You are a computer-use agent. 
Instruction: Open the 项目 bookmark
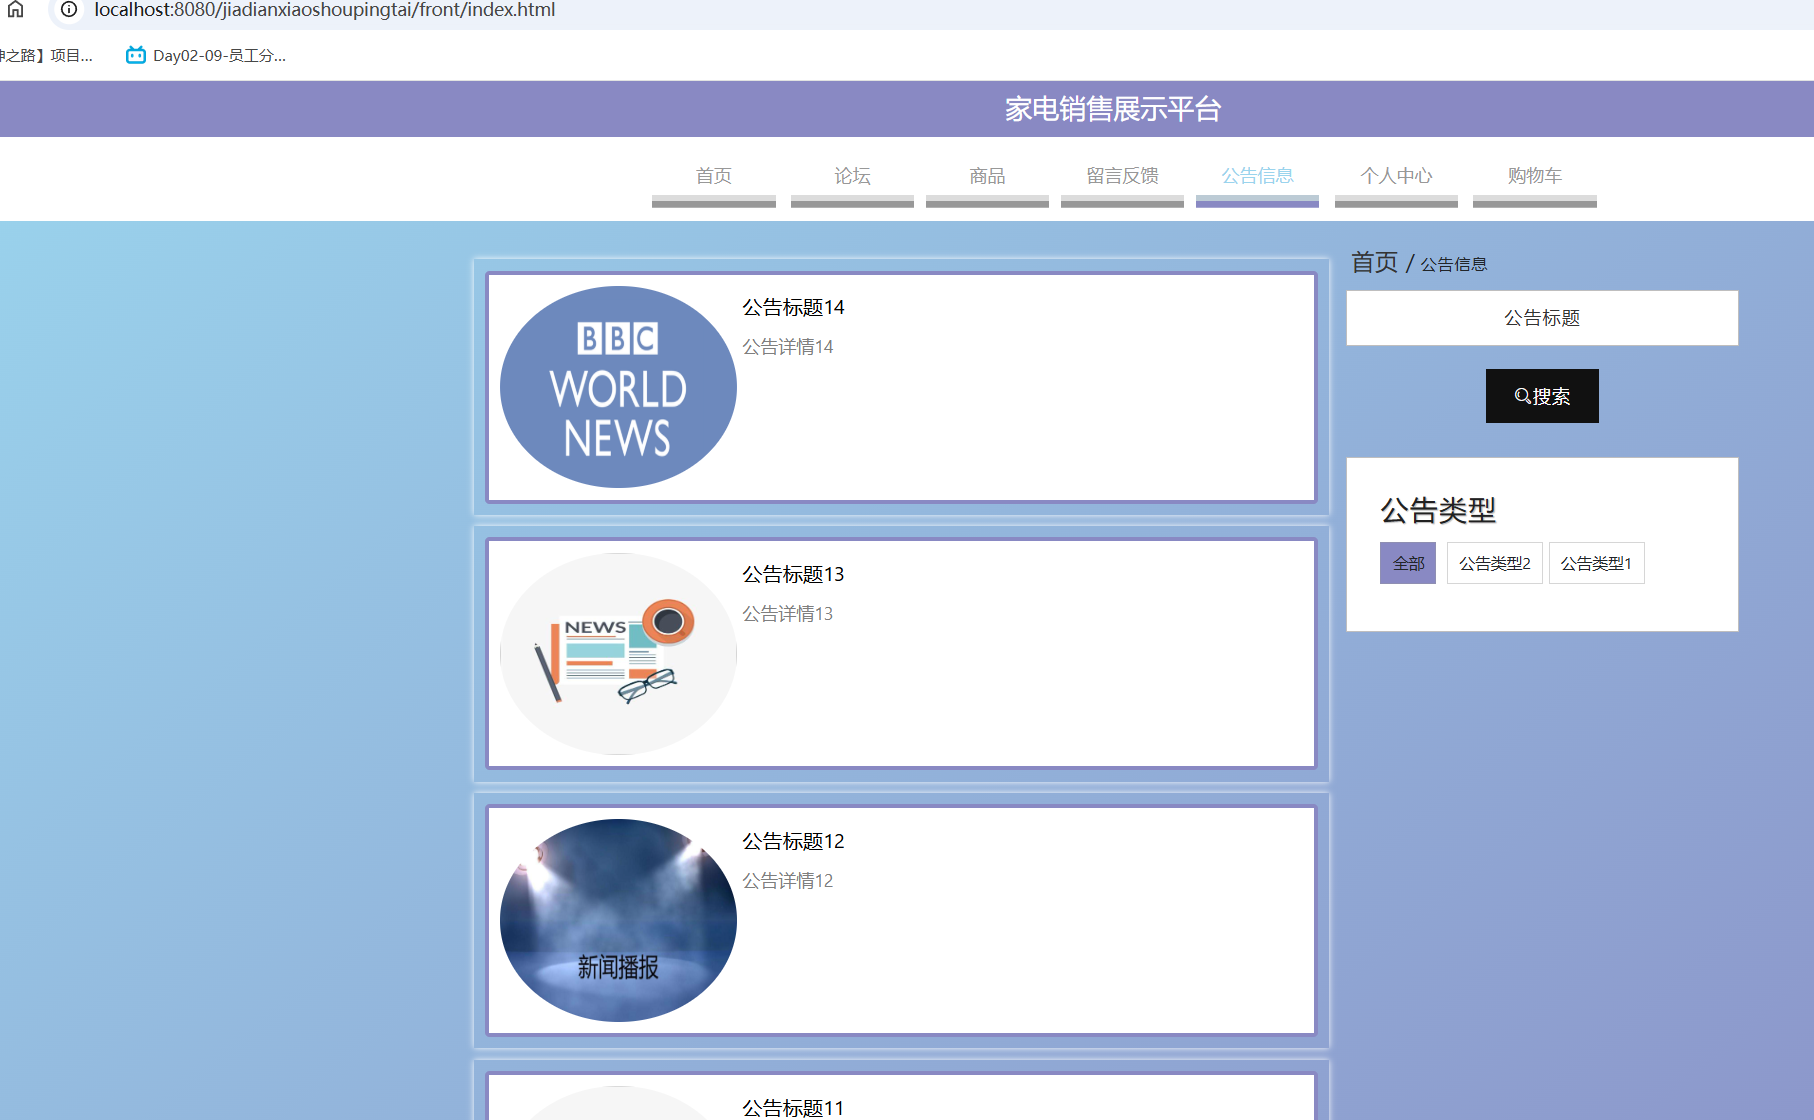(46, 56)
